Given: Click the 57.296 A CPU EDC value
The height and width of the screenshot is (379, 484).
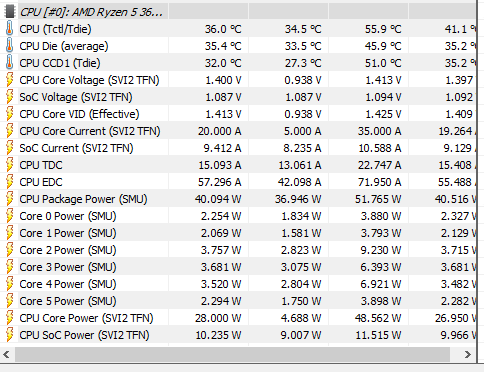Looking at the screenshot, I should pos(220,182).
